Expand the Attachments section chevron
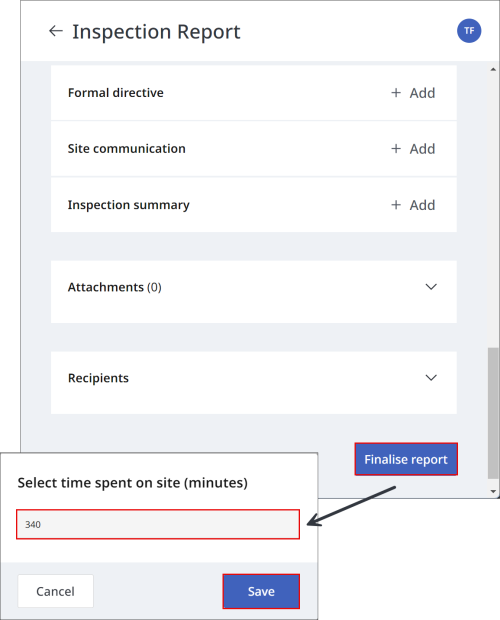 click(x=431, y=287)
